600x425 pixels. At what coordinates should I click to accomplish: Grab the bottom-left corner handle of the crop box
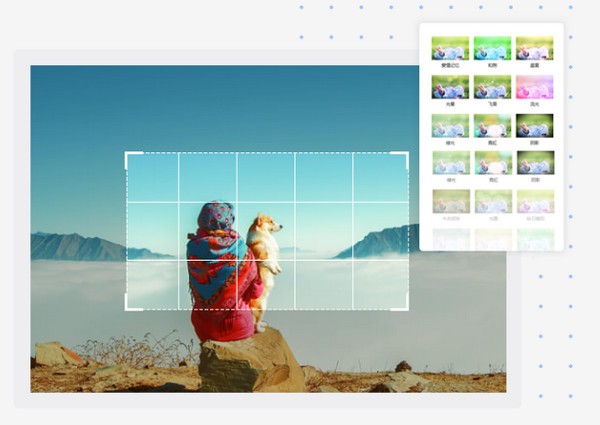[x=133, y=303]
